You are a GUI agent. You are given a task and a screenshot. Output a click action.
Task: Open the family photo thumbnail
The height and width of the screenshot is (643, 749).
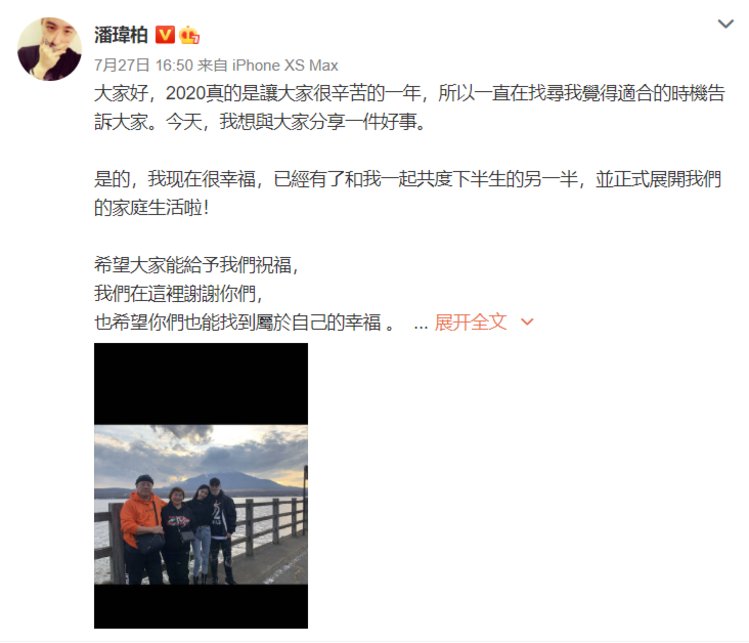(x=201, y=485)
